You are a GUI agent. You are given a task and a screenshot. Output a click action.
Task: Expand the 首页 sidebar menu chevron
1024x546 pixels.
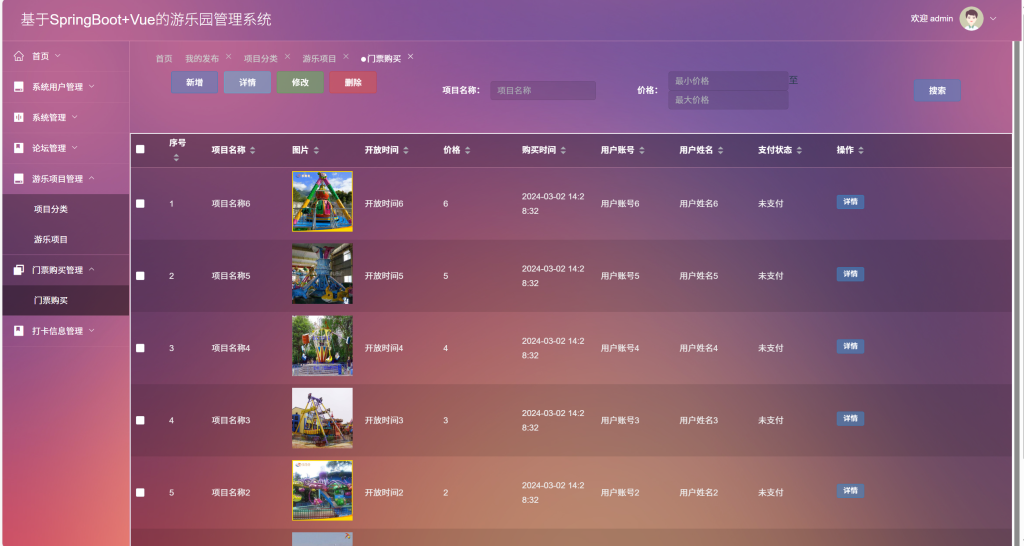57,56
